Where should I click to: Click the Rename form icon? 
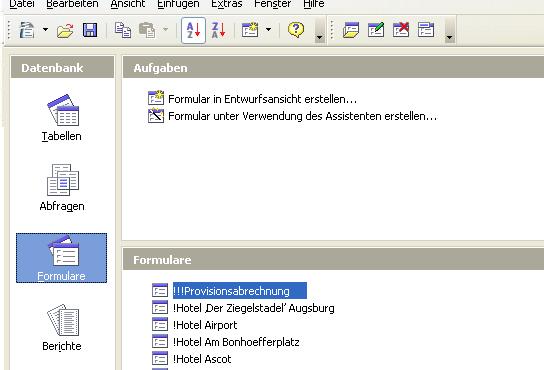tap(426, 30)
